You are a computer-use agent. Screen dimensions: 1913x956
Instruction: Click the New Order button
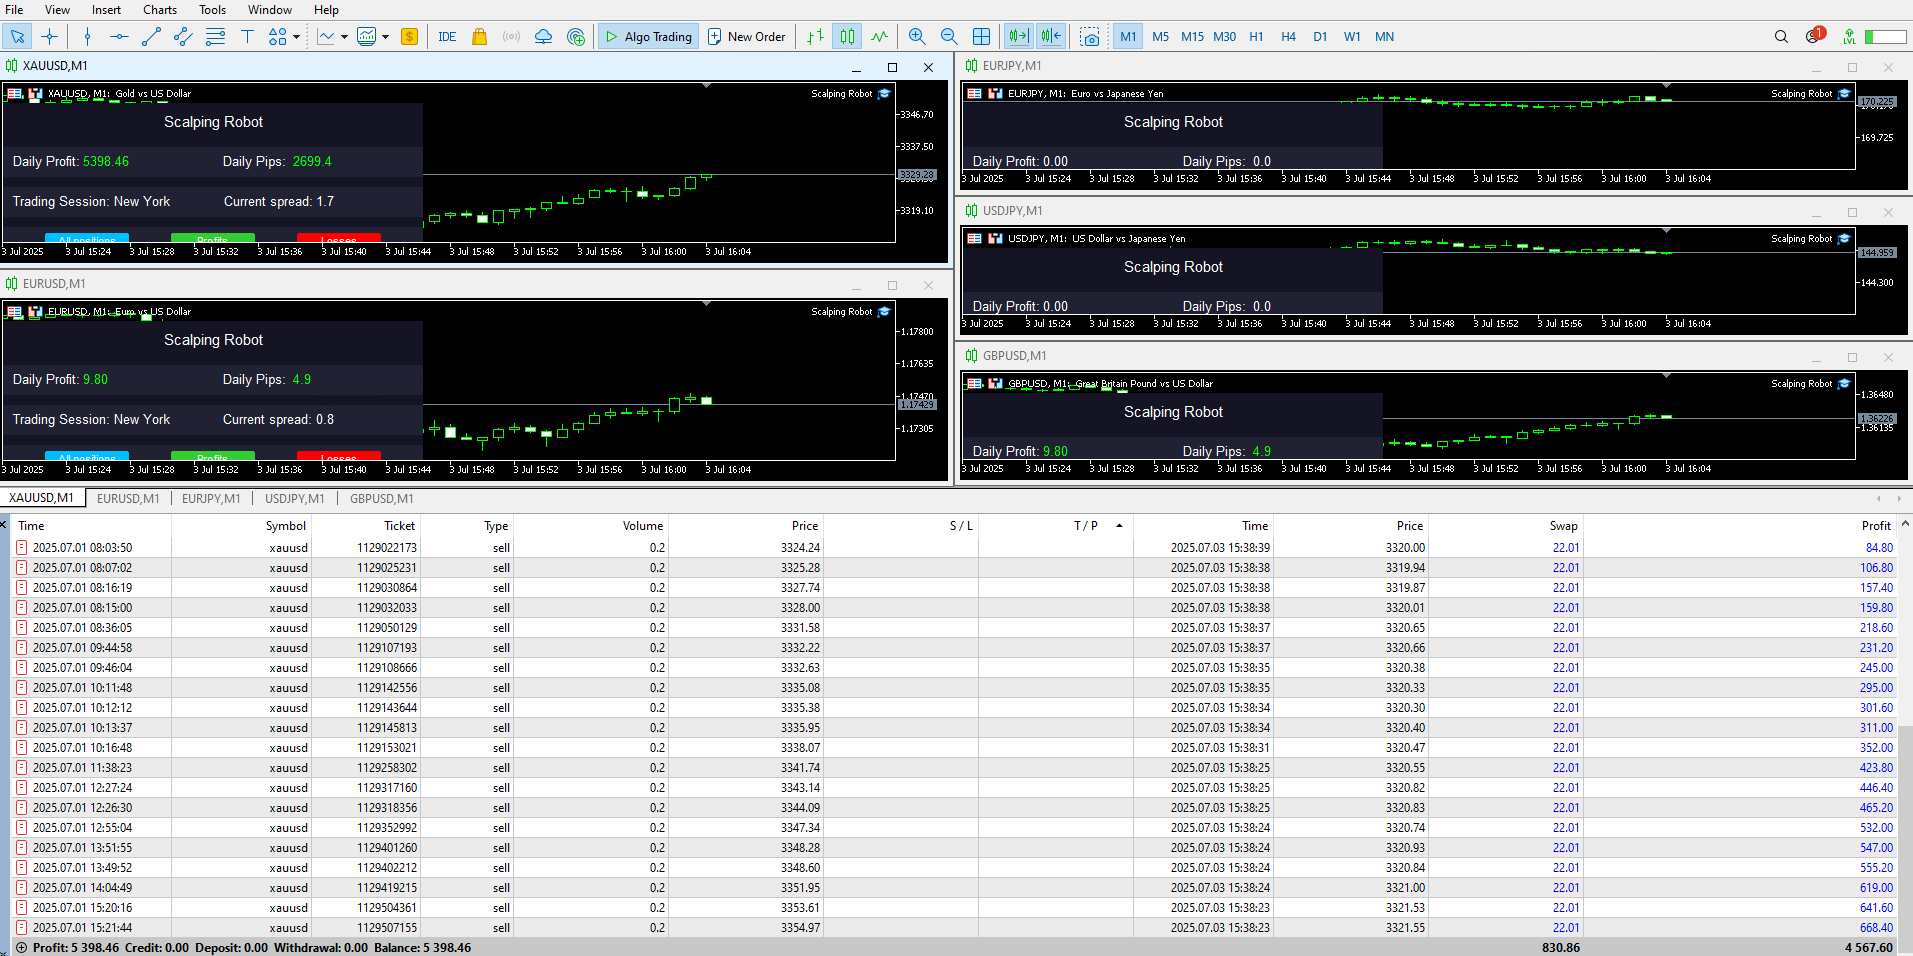click(746, 37)
